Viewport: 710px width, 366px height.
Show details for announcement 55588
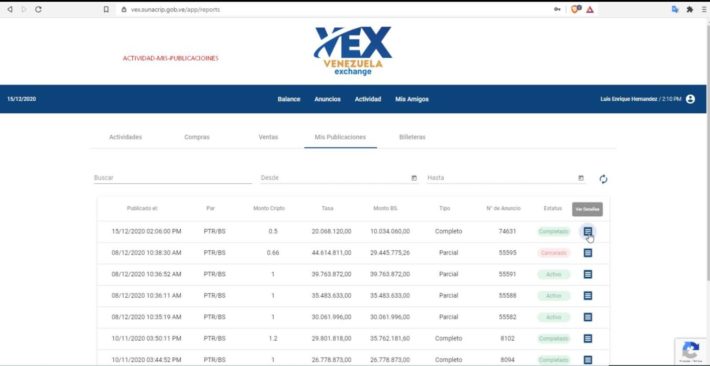587,295
